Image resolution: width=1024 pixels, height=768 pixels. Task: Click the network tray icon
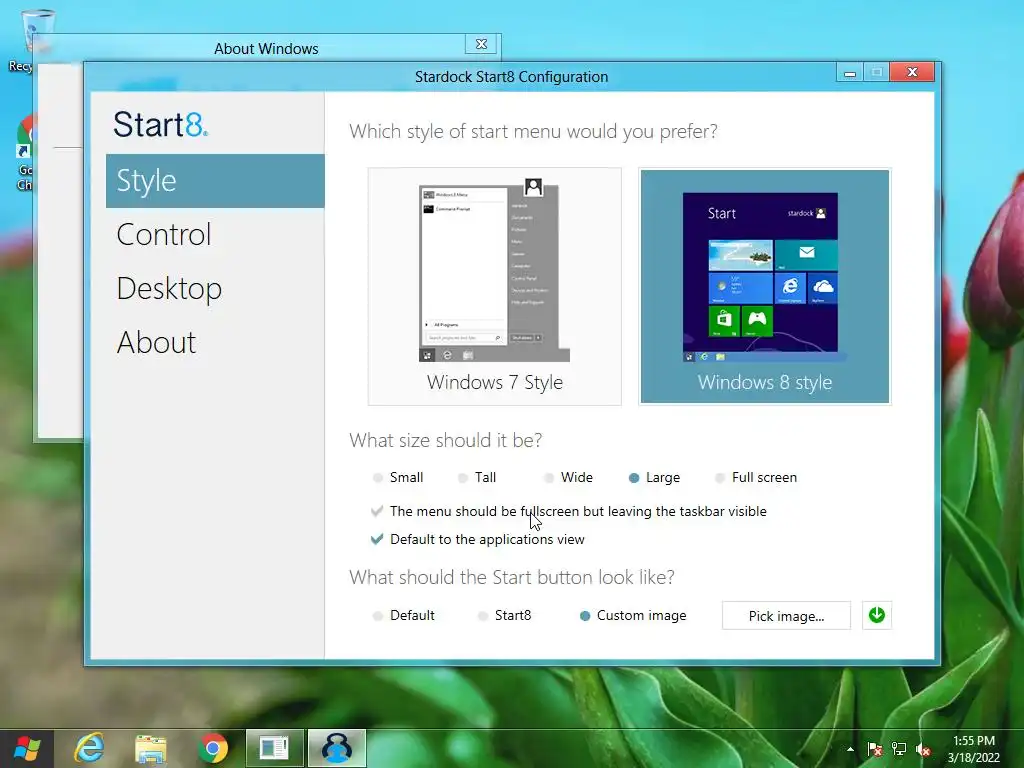click(x=899, y=749)
